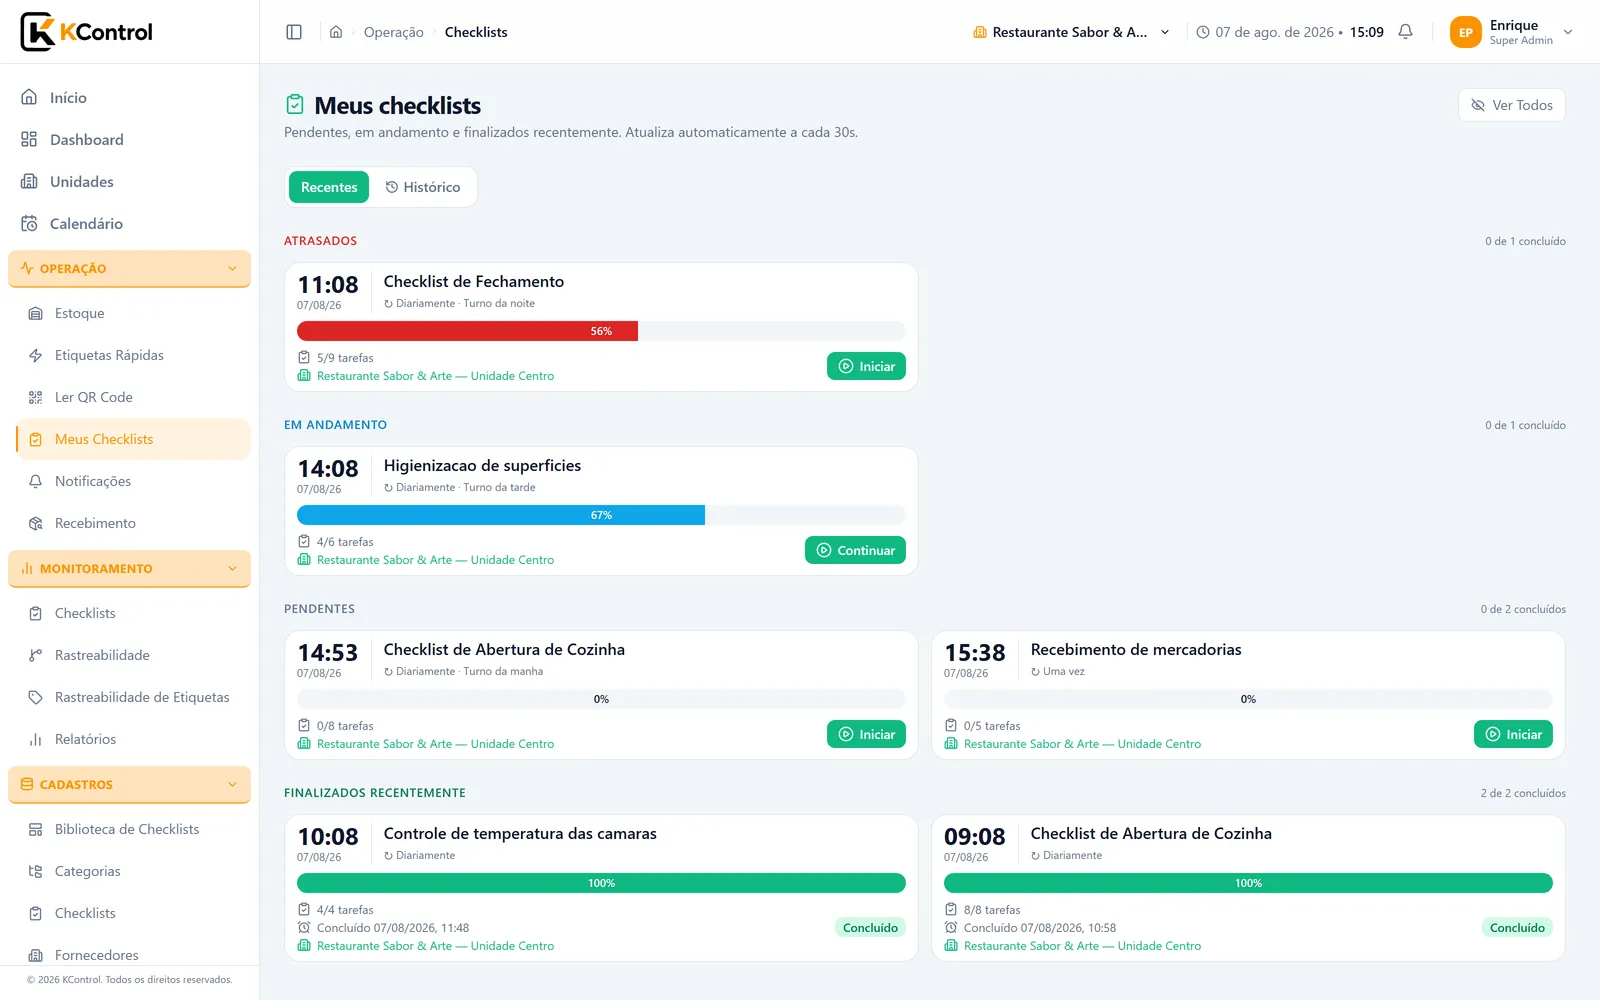The height and width of the screenshot is (1000, 1600).
Task: Start Recebimento de mercadorias checklist
Action: click(1513, 734)
